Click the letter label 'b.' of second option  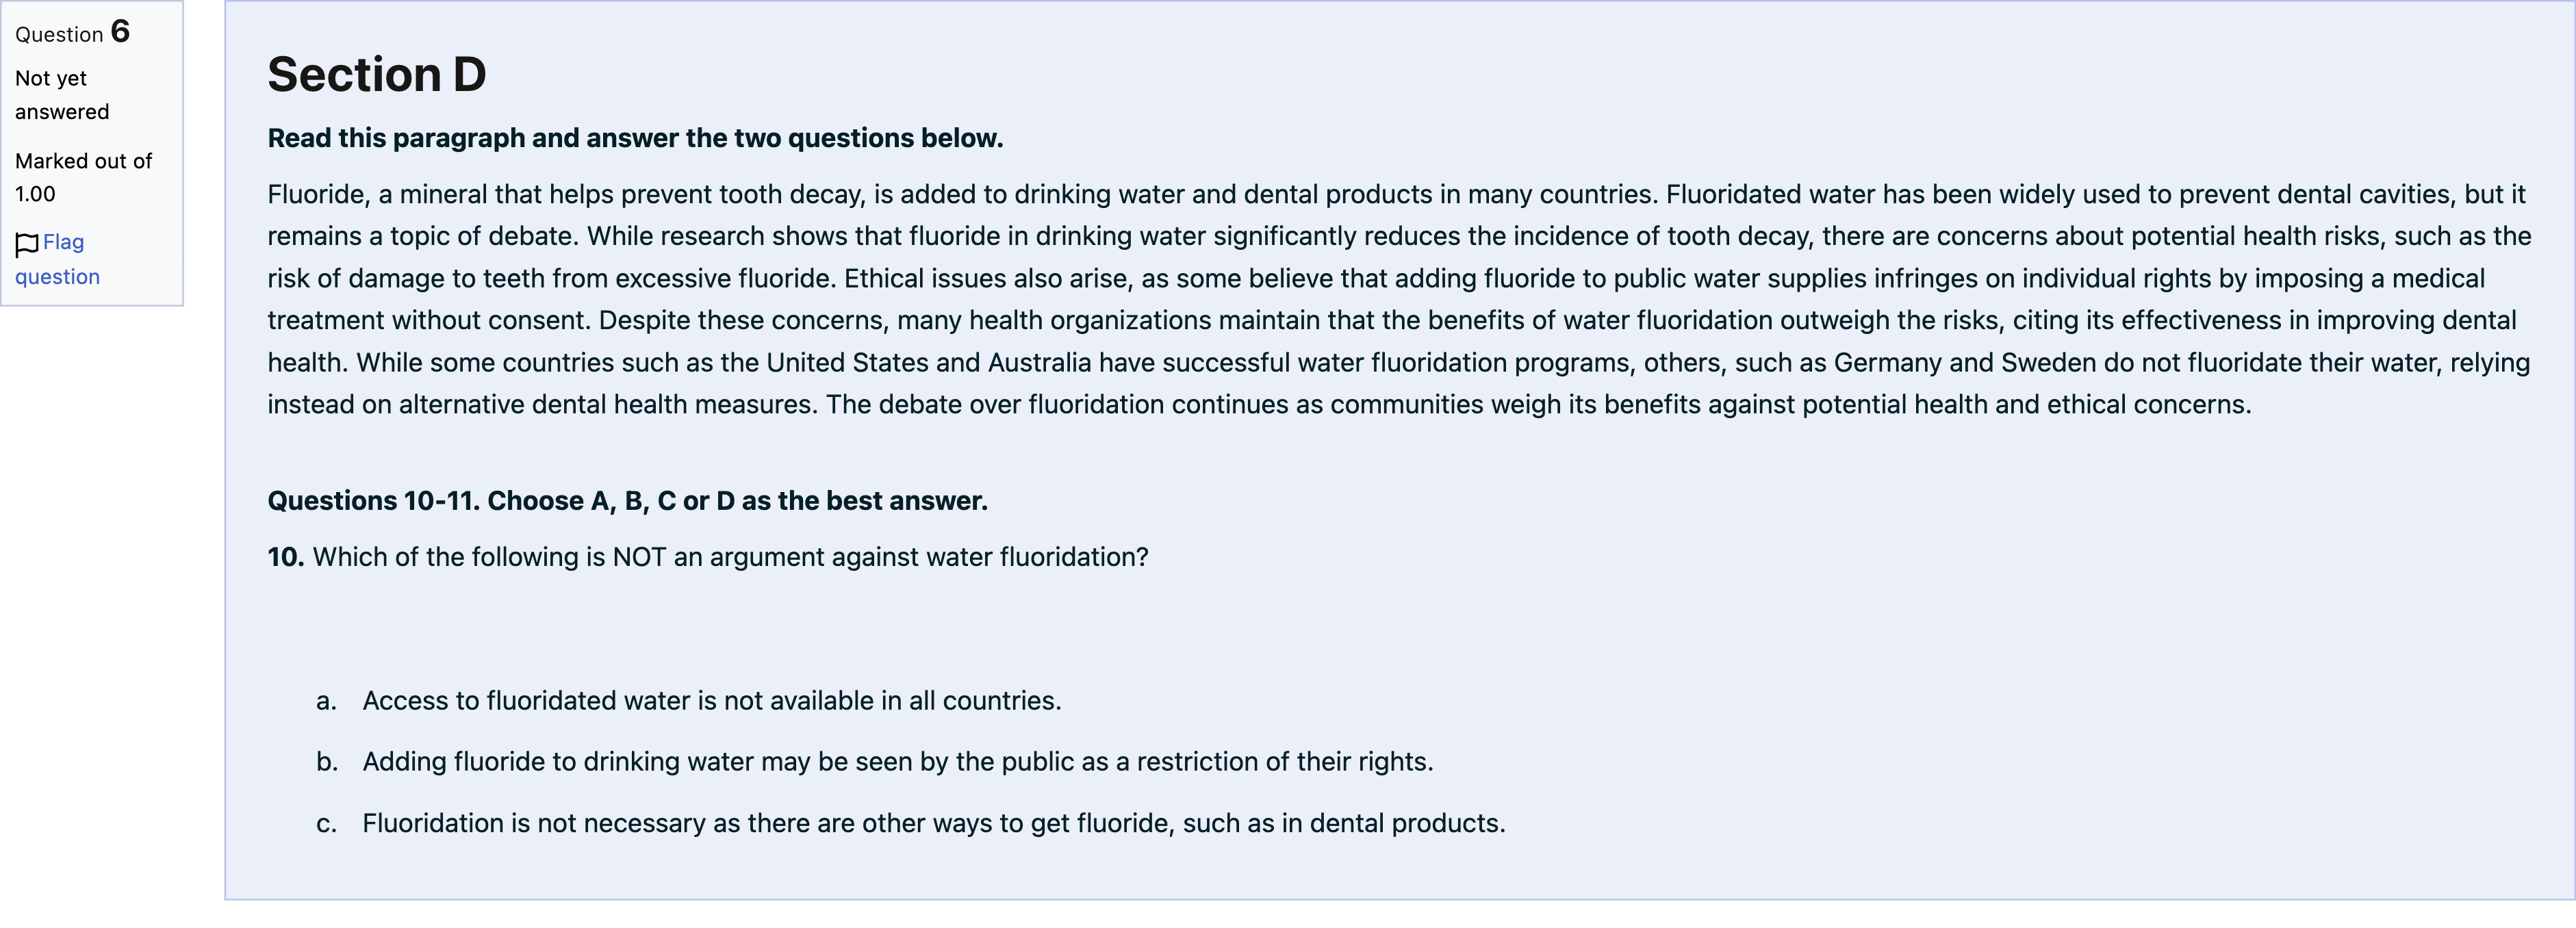point(327,762)
